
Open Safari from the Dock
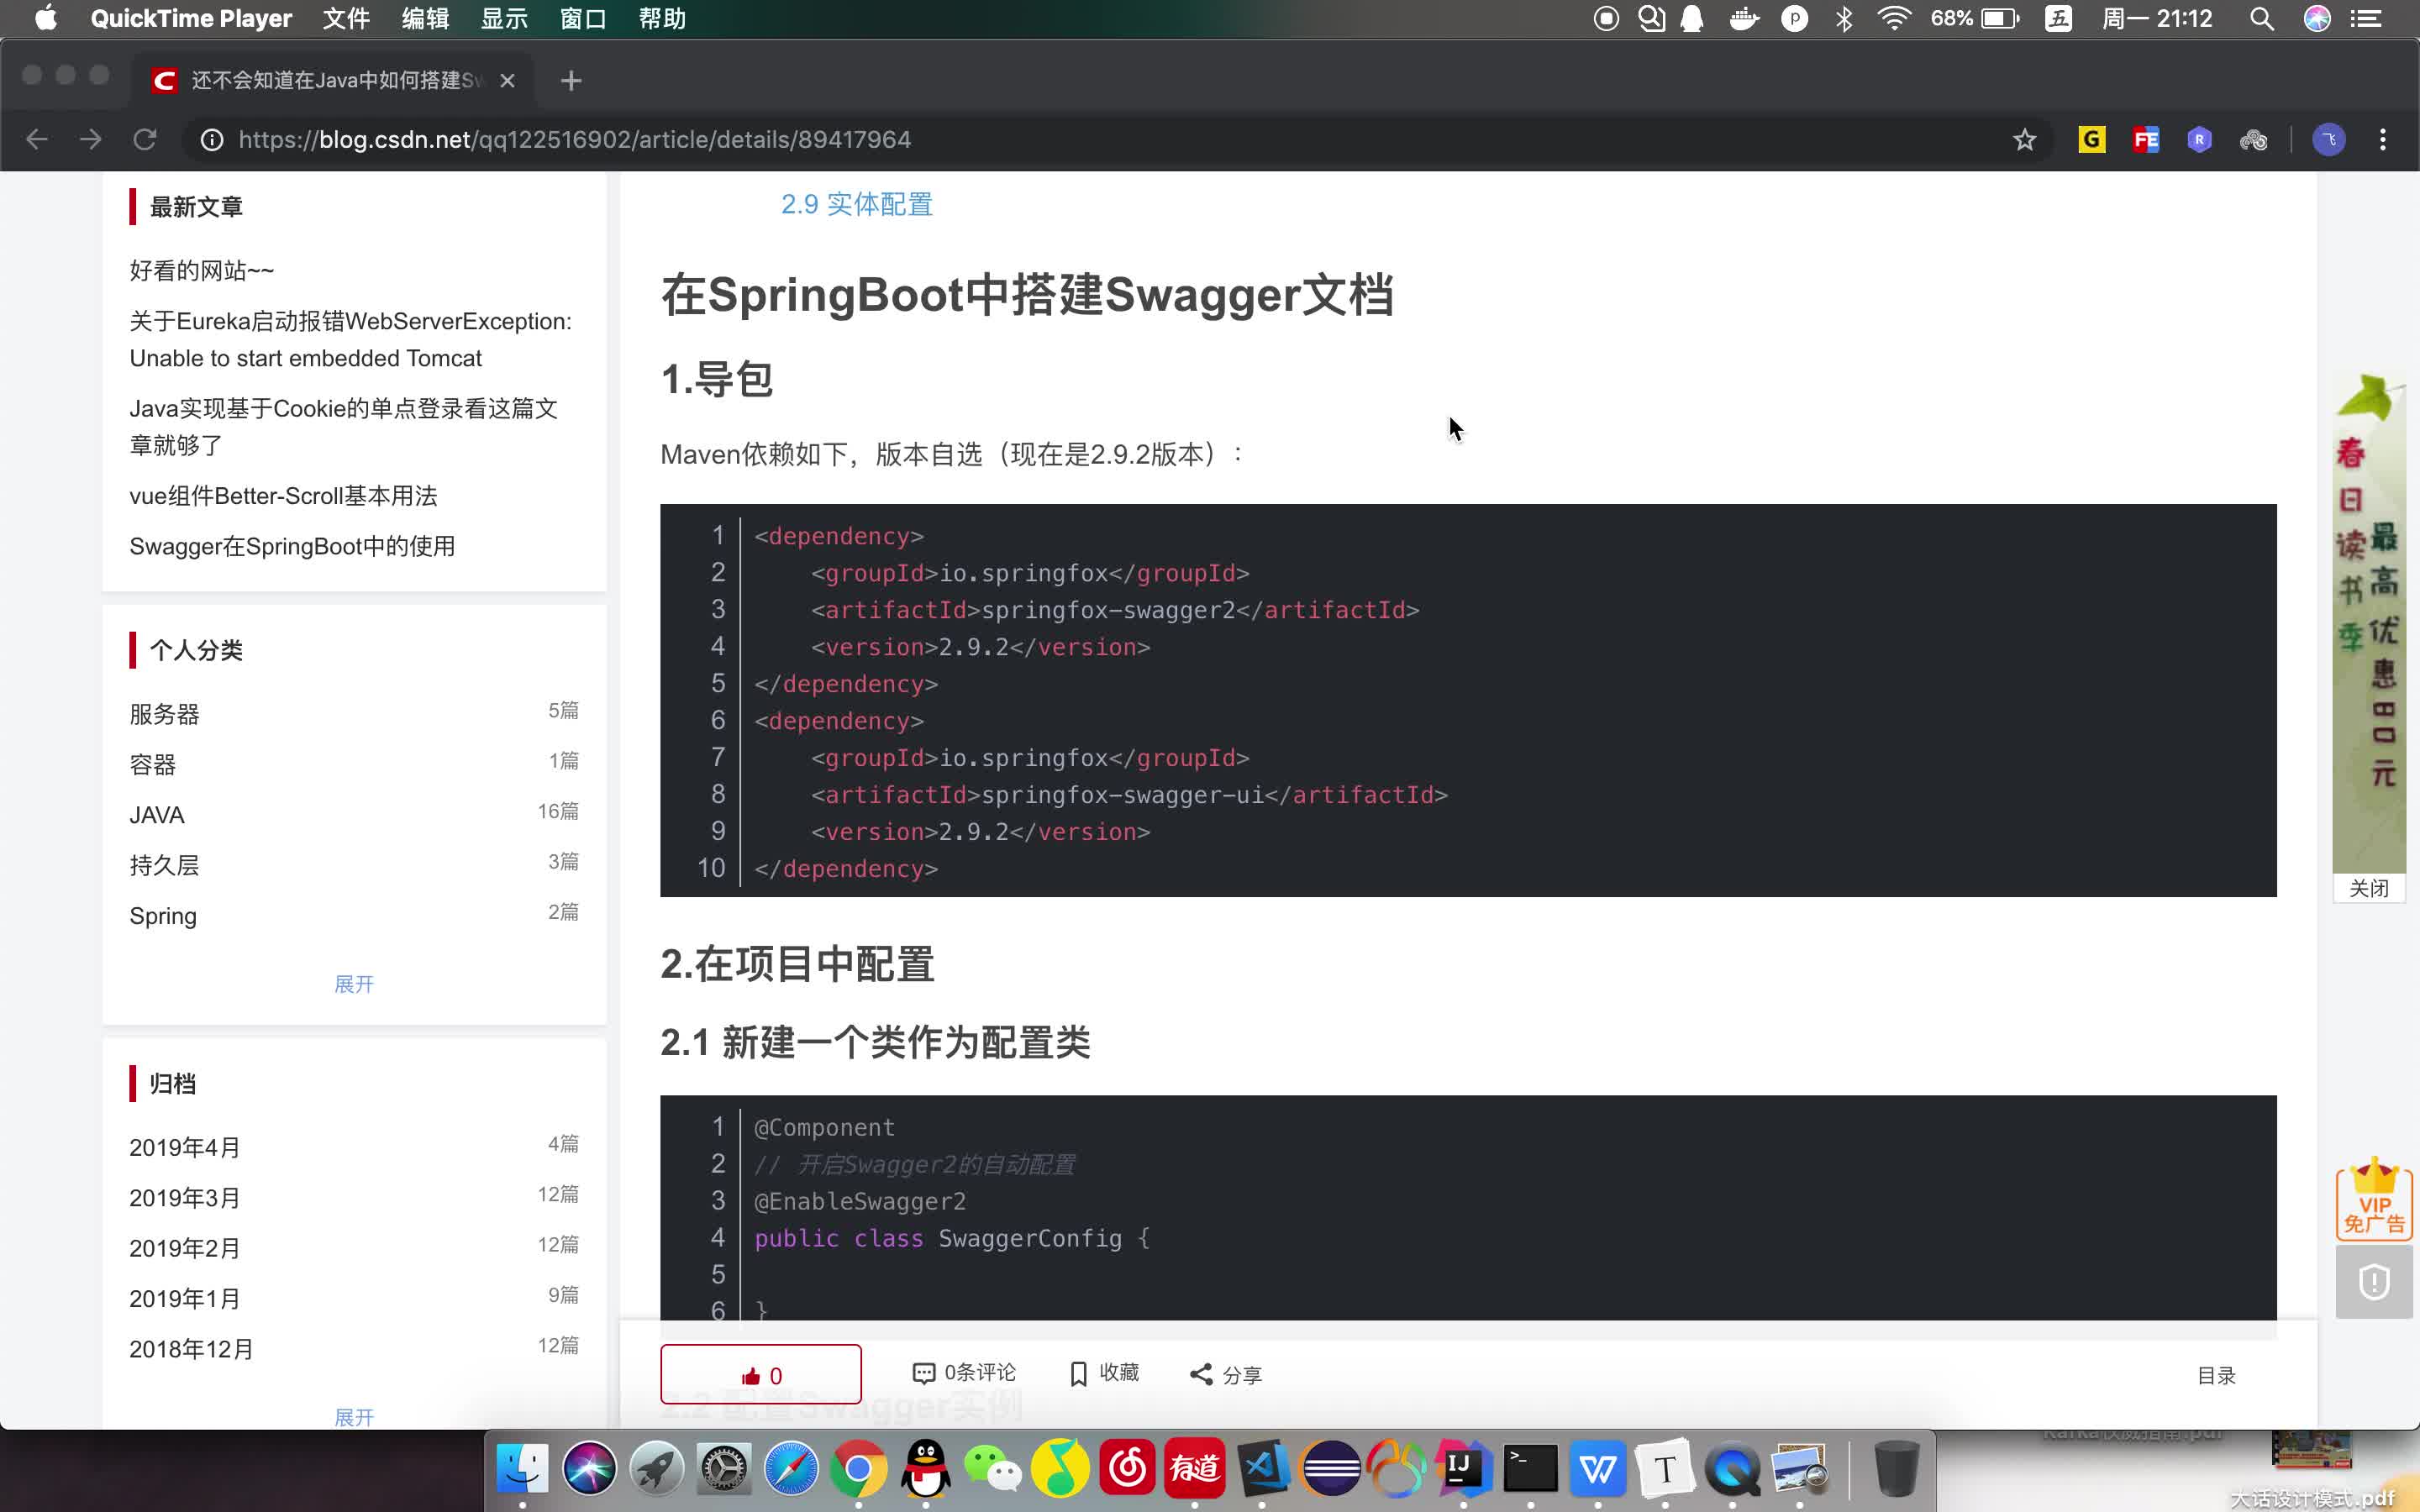click(x=791, y=1468)
